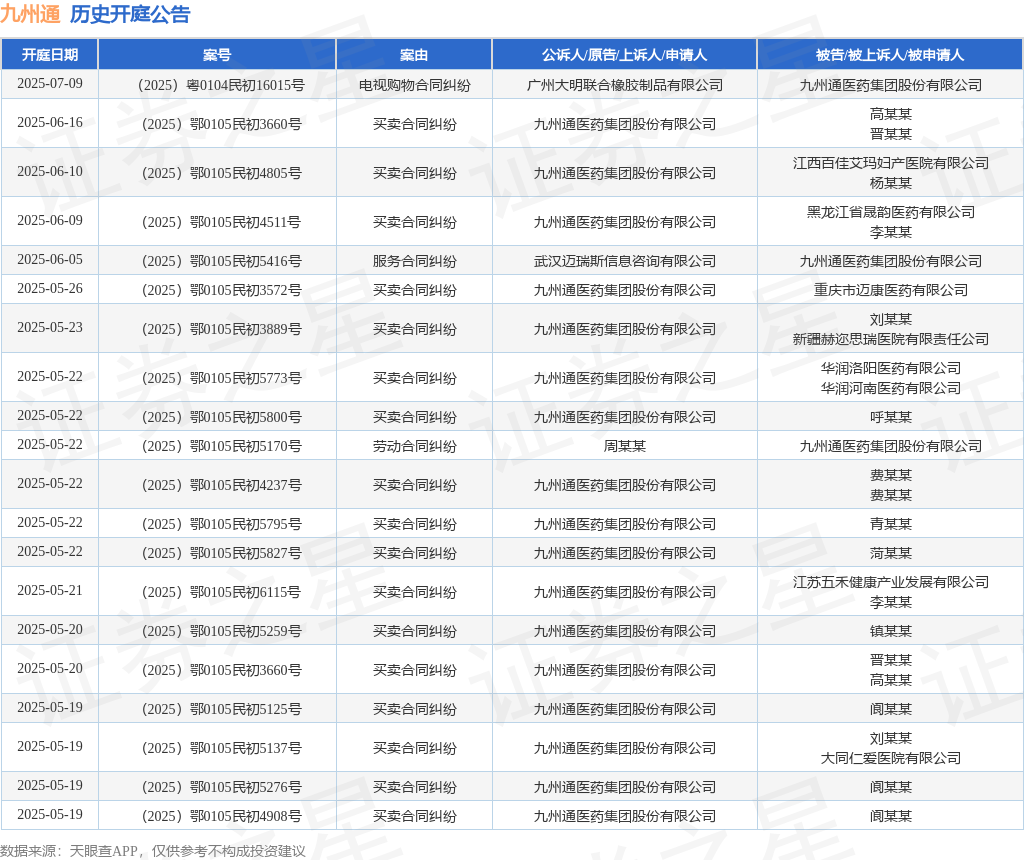The width and height of the screenshot is (1024, 860).
Task: Select case number 鄂0105民初4805号
Action: (221, 174)
